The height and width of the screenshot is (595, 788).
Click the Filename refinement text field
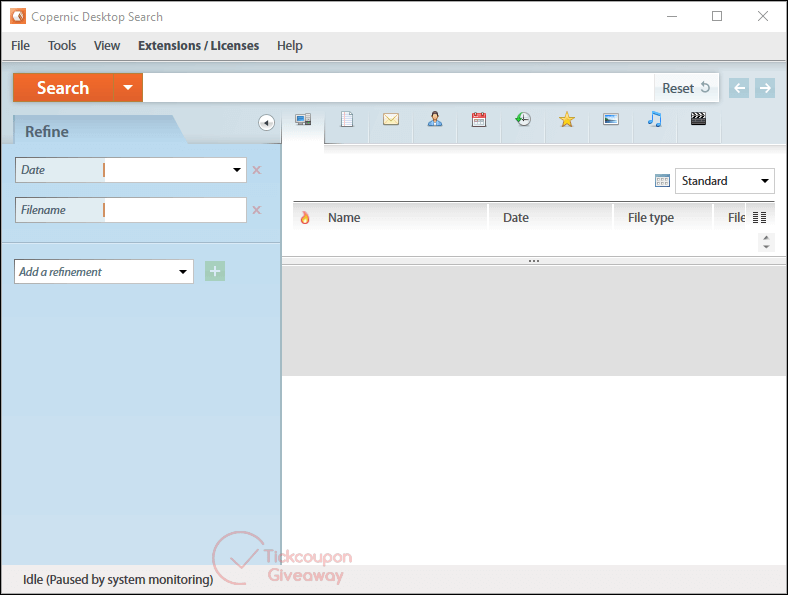pos(175,210)
